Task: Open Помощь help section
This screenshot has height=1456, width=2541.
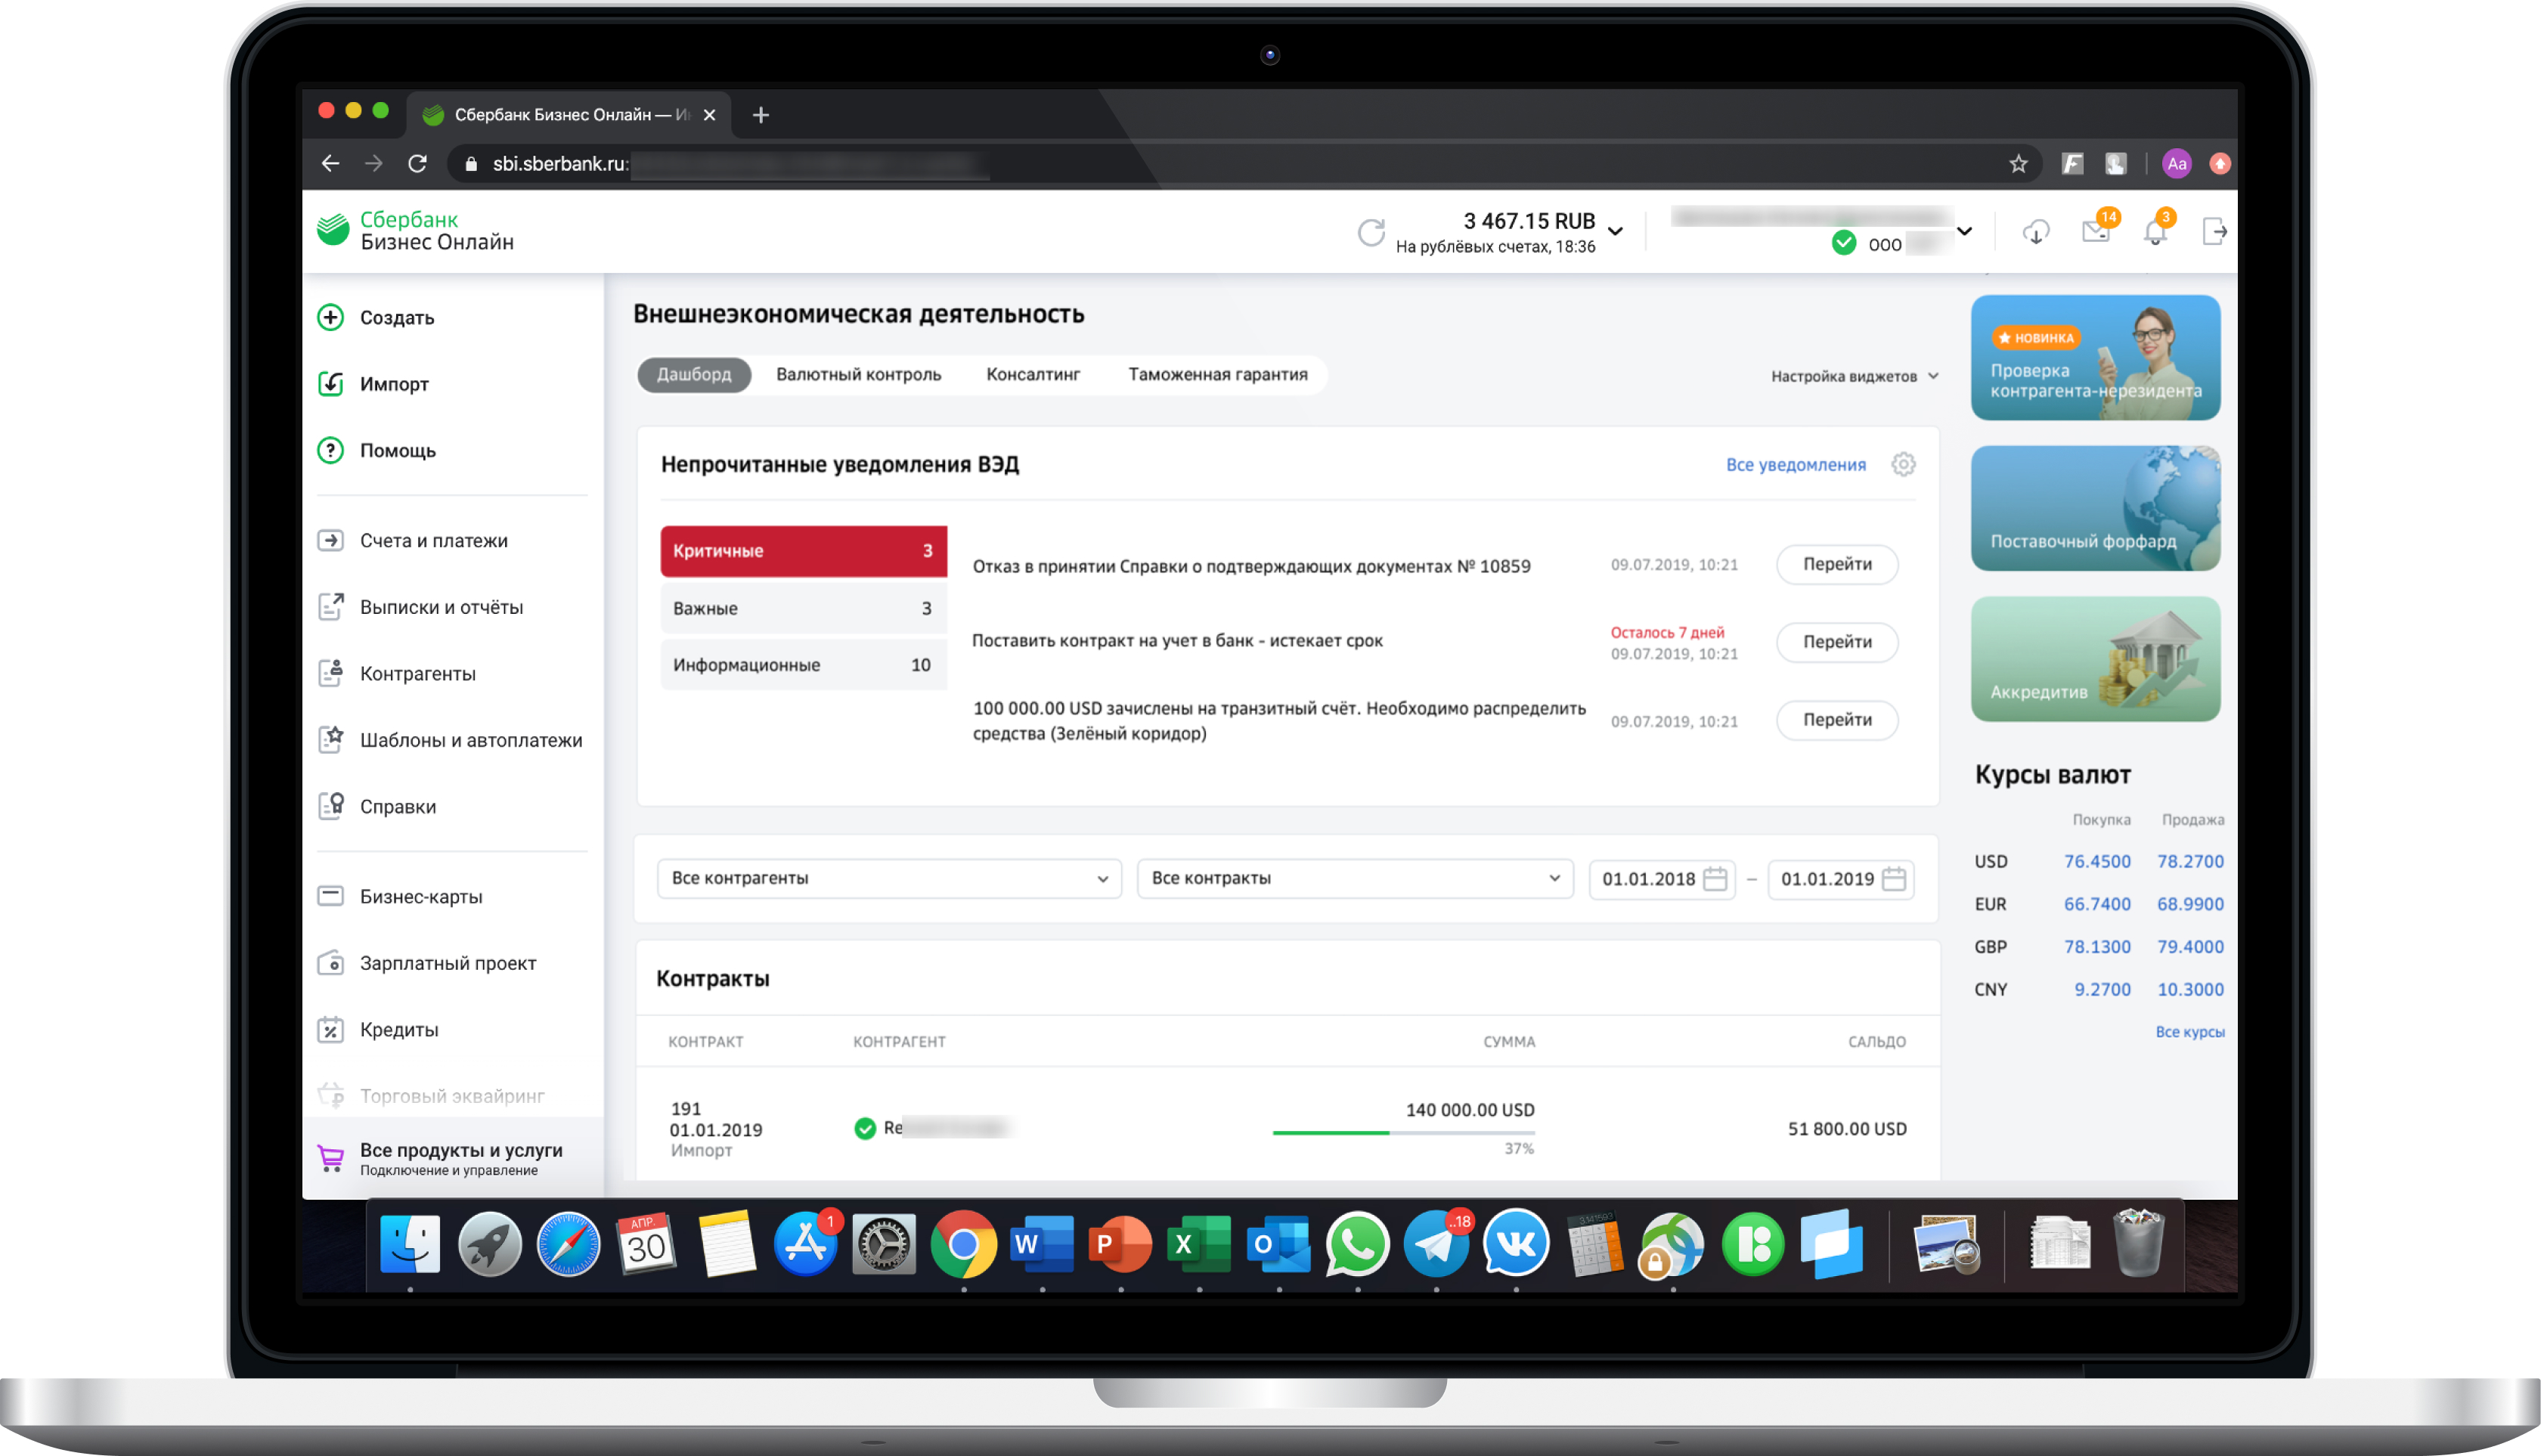Action: (x=397, y=450)
